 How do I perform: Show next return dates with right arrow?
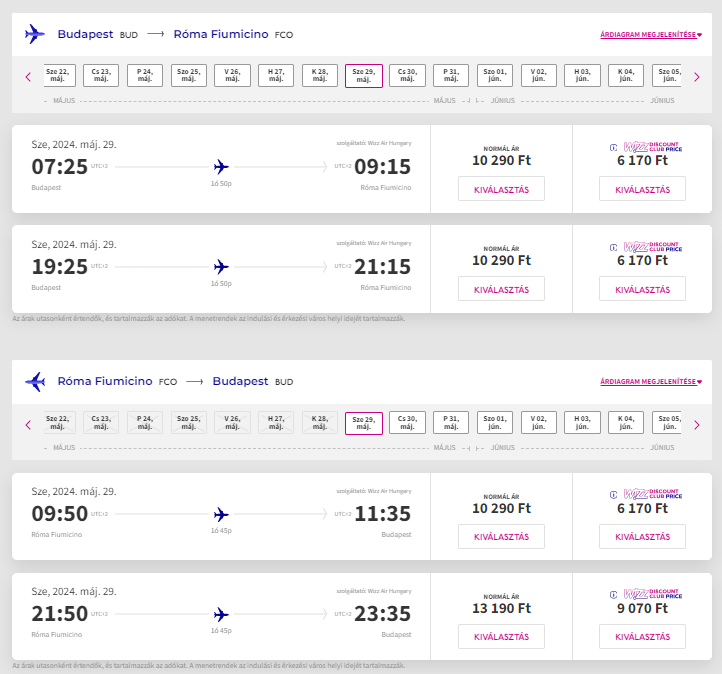point(697,424)
